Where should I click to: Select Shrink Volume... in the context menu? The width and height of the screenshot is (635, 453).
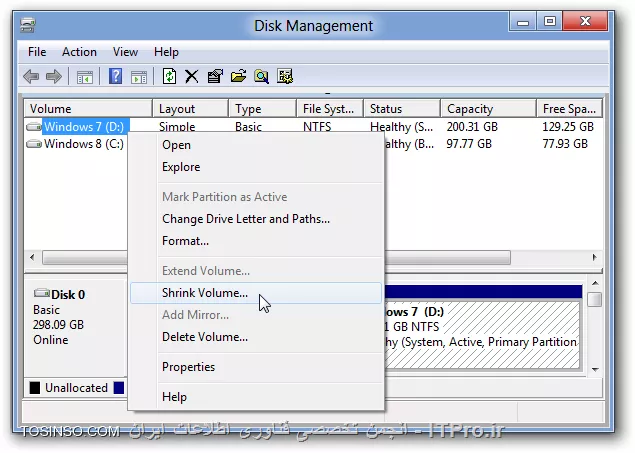[256, 293]
